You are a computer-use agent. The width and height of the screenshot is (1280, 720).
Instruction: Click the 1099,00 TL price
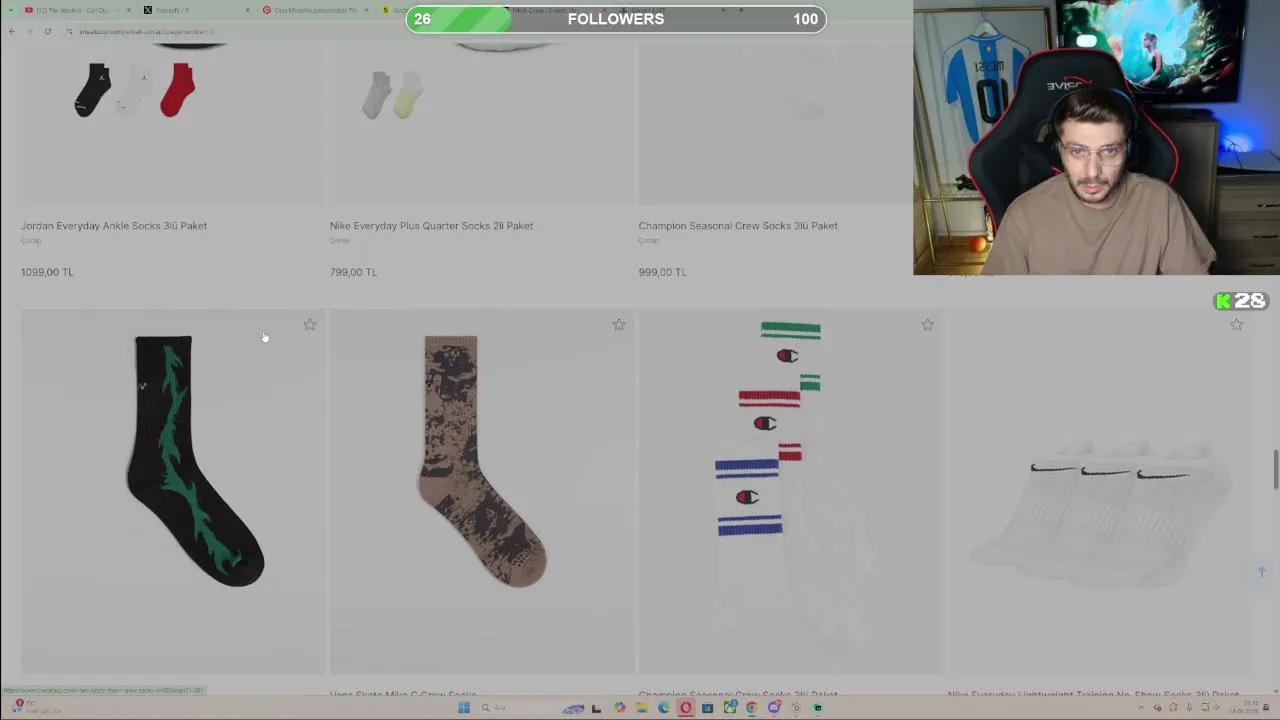47,272
